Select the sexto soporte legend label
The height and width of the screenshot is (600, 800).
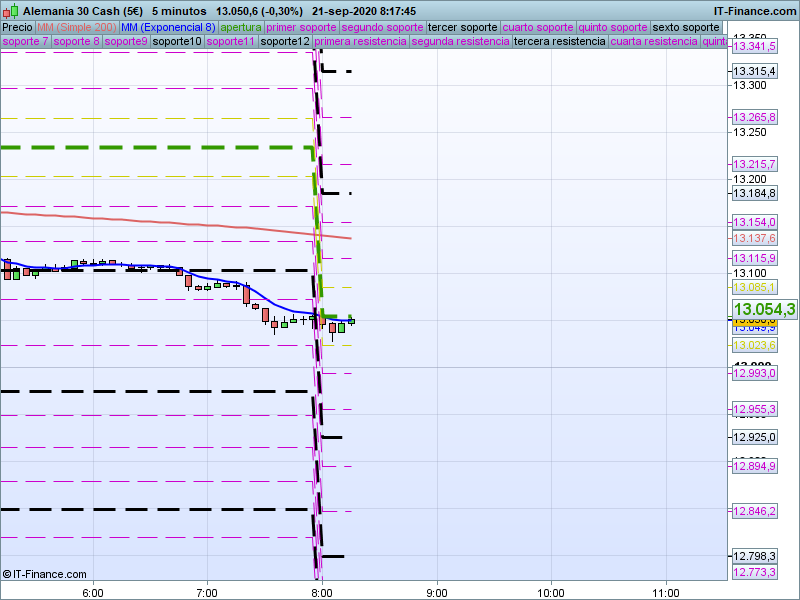(x=686, y=27)
